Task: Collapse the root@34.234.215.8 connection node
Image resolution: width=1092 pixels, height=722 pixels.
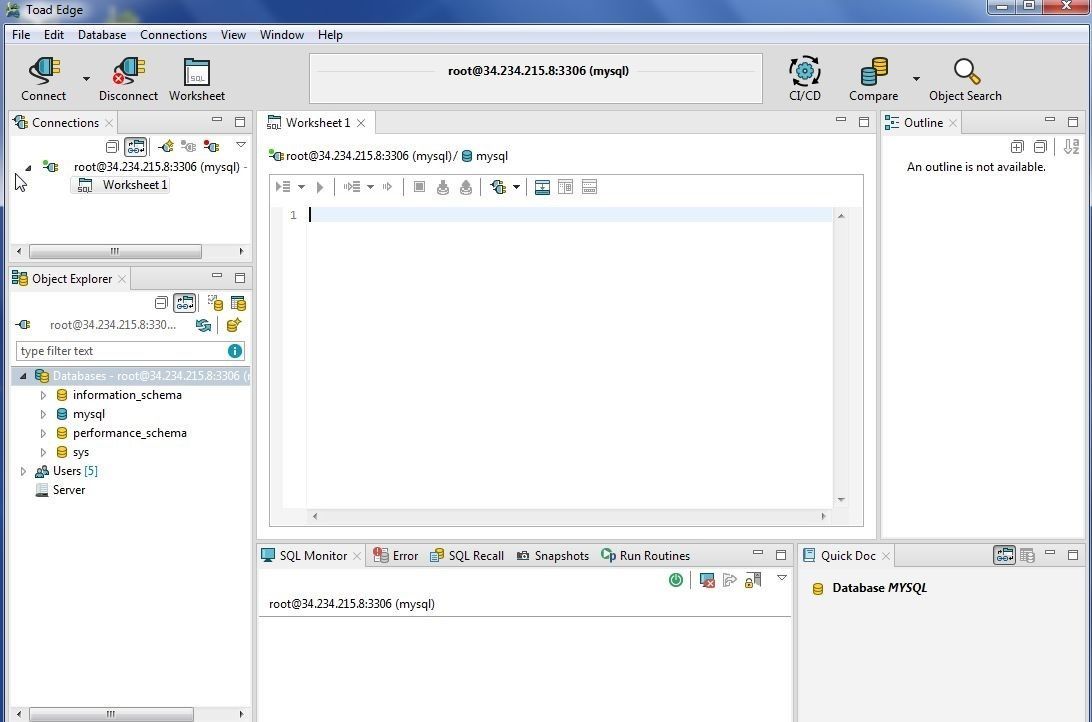Action: pyautogui.click(x=28, y=167)
